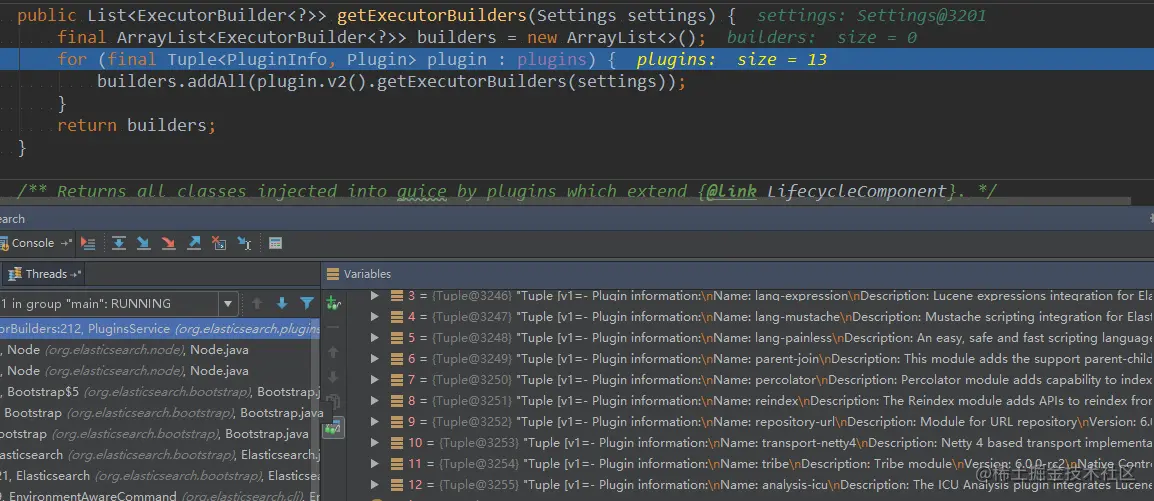Click the Step Into debugger icon

144,243
